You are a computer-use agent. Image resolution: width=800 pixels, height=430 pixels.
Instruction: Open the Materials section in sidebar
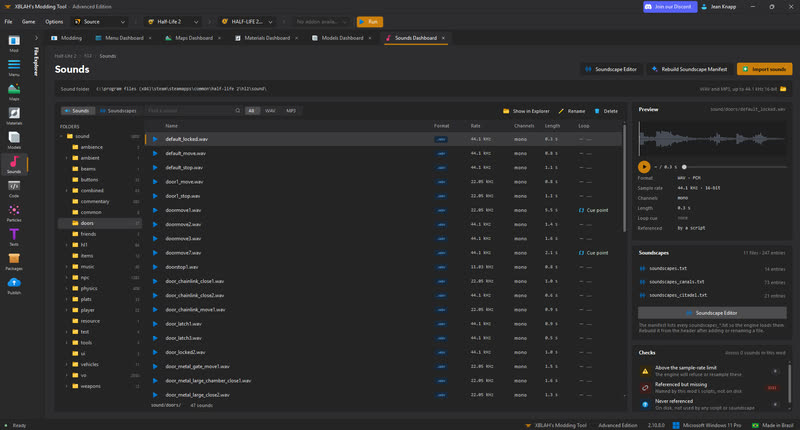14,116
